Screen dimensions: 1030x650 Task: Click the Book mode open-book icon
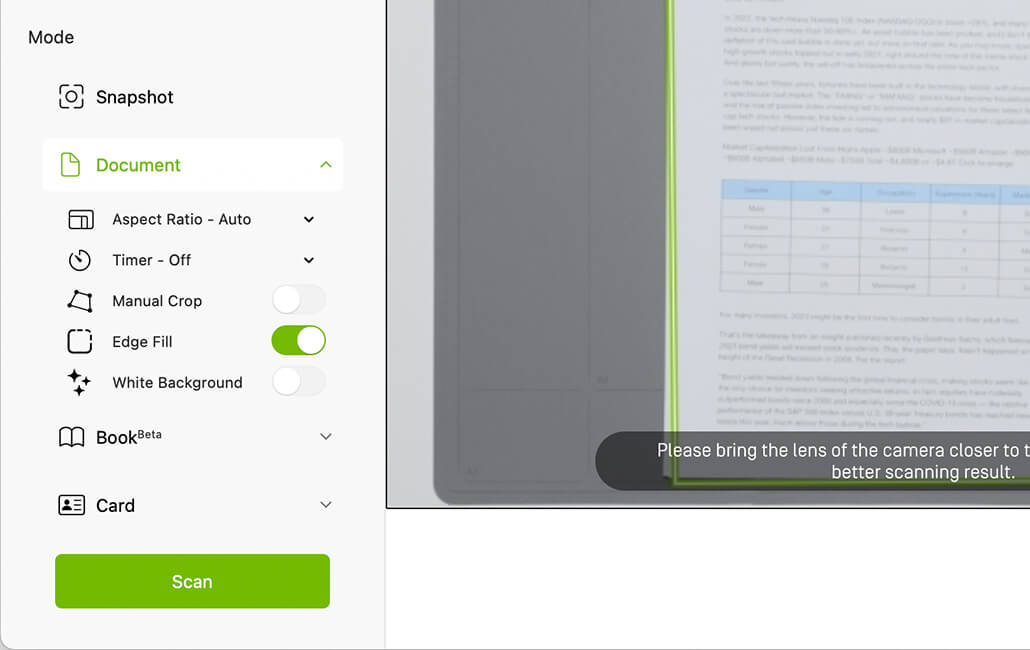coord(72,437)
